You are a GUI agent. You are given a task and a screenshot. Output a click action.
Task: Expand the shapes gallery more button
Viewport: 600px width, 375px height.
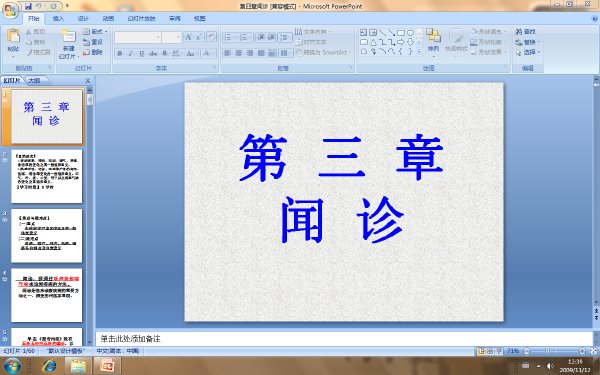tap(419, 51)
